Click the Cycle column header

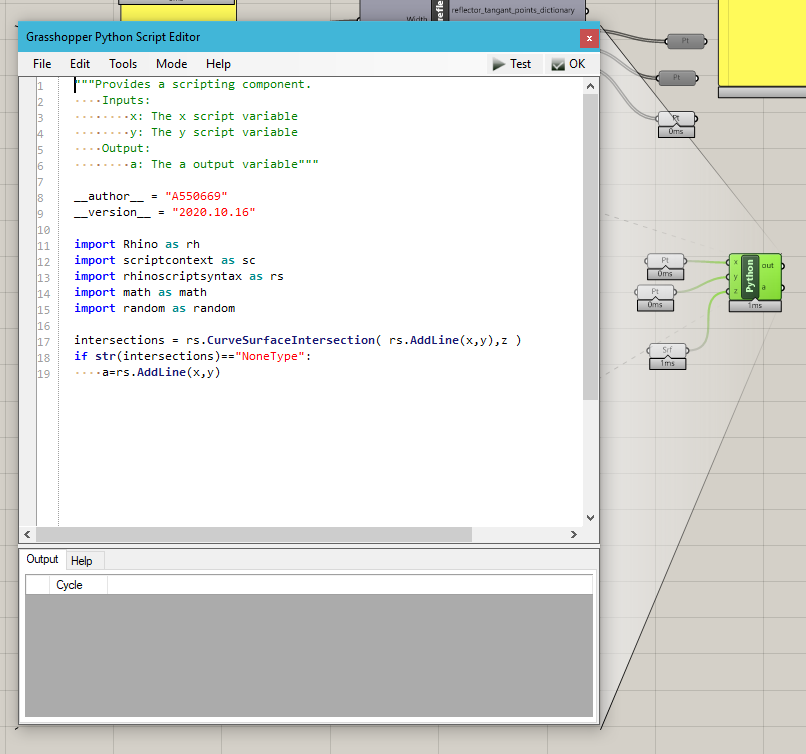click(x=69, y=585)
